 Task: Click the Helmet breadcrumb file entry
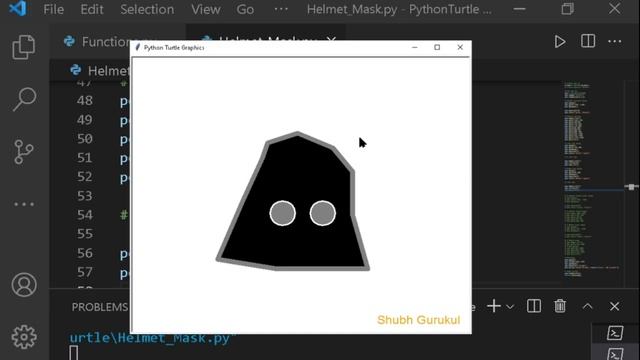[100, 71]
